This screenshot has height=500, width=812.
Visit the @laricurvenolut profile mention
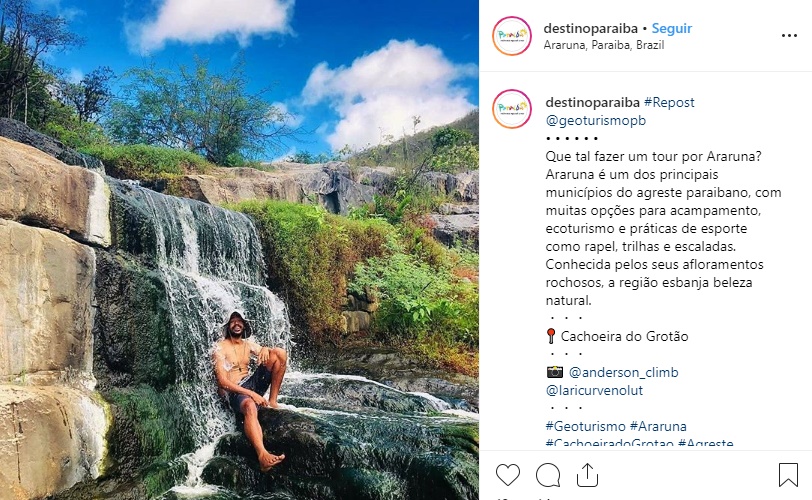pyautogui.click(x=594, y=390)
